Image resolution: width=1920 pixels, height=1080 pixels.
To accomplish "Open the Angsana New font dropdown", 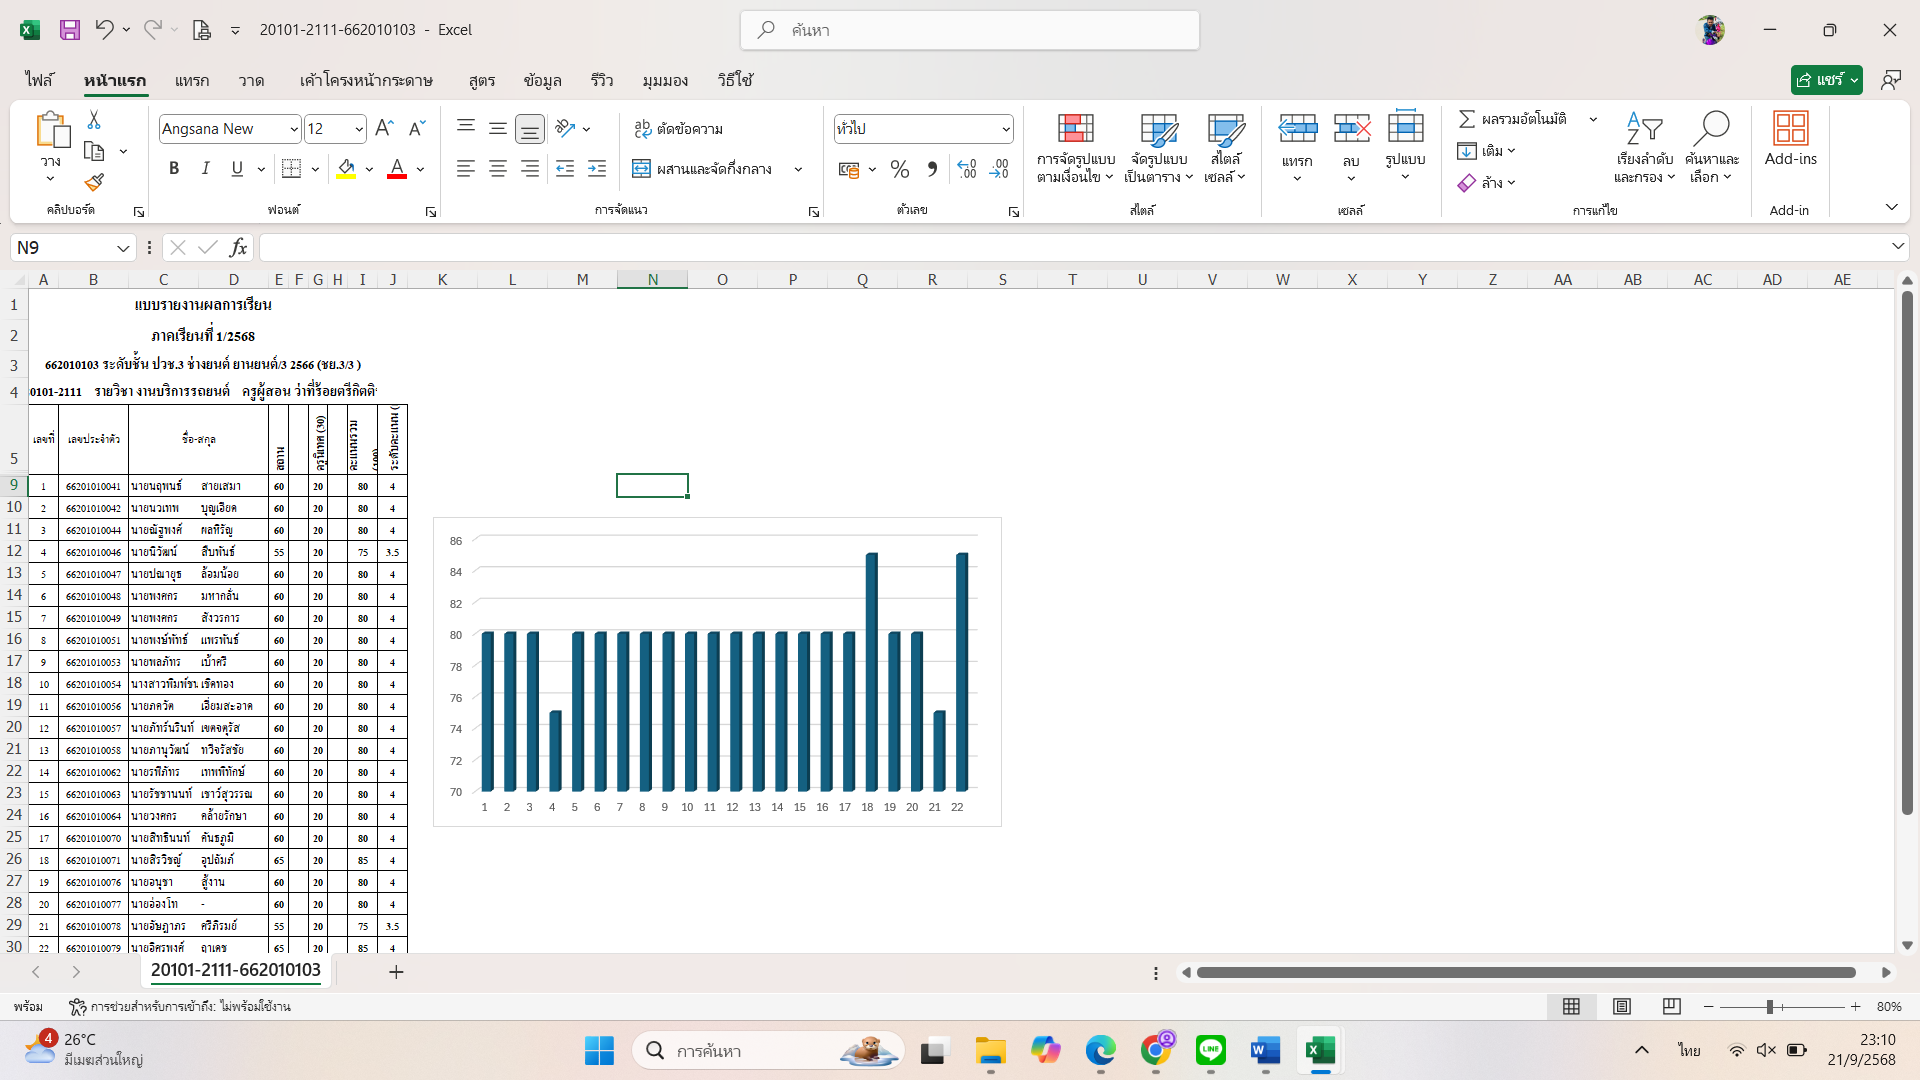I will pyautogui.click(x=294, y=129).
